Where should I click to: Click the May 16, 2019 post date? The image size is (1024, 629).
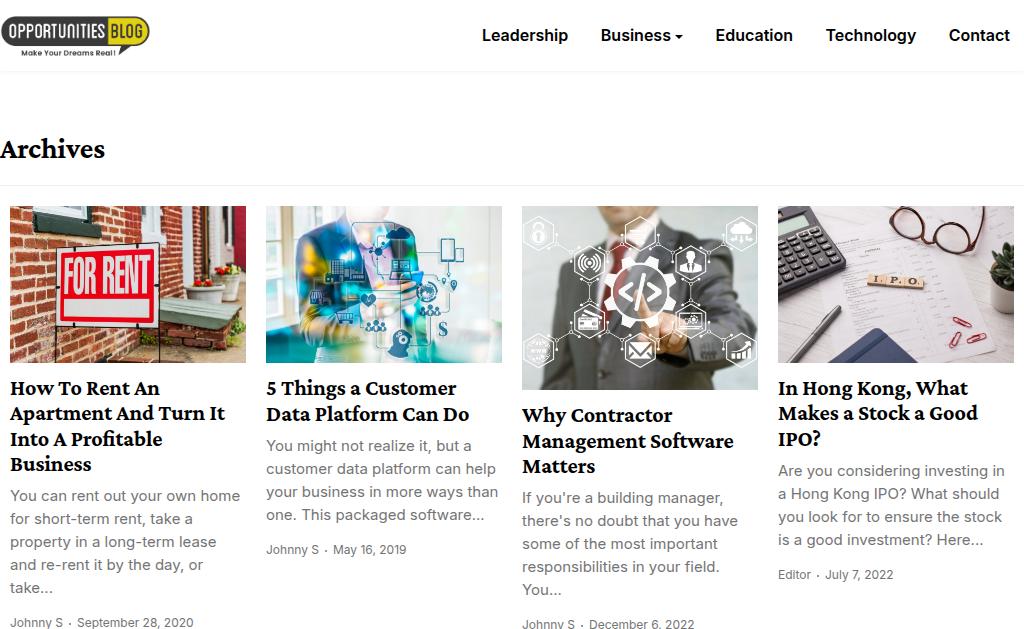click(x=369, y=549)
